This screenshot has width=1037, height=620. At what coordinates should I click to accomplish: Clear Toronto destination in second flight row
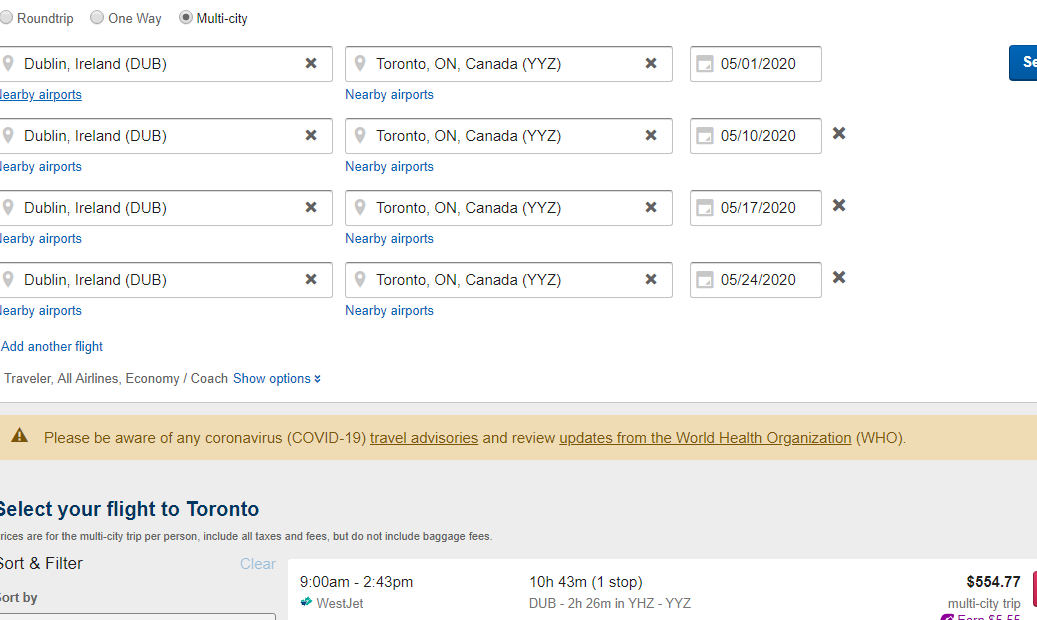[651, 136]
